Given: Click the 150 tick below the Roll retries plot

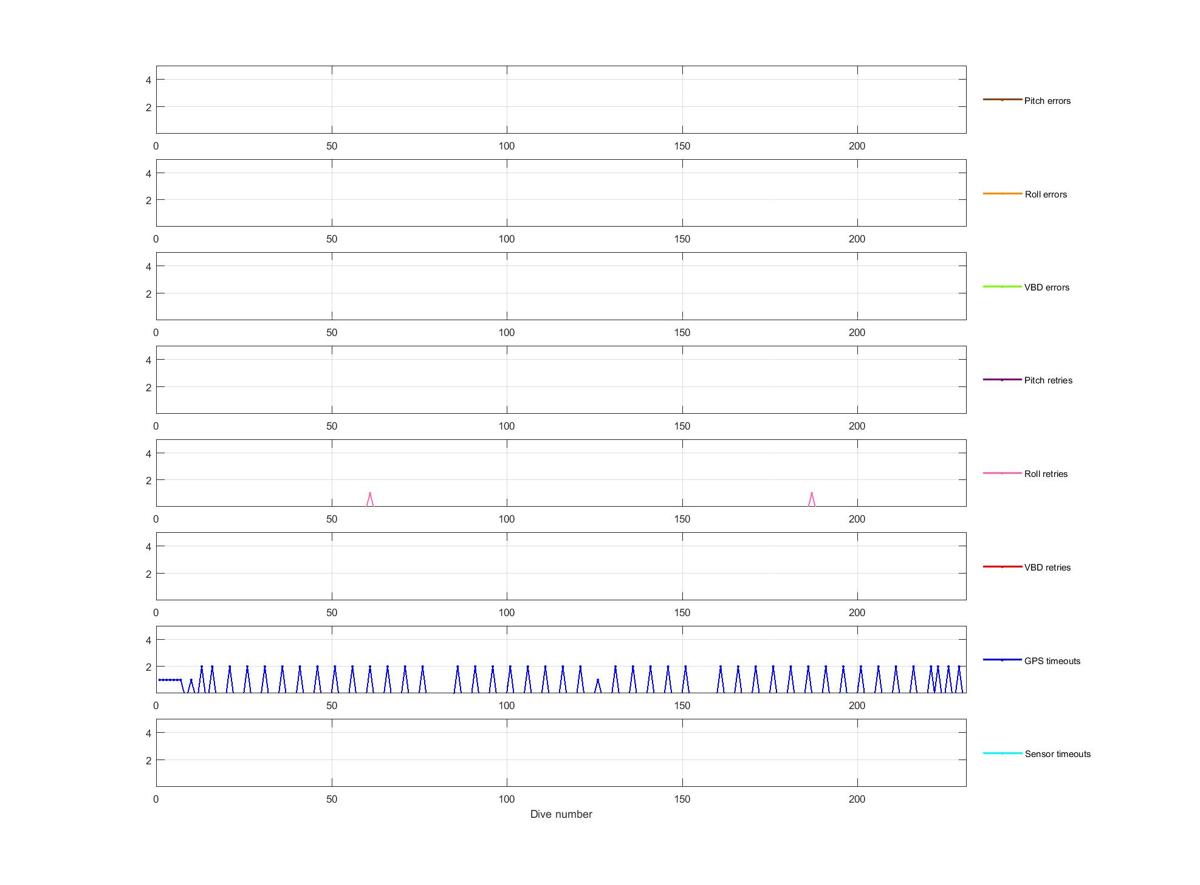Looking at the screenshot, I should pos(682,520).
